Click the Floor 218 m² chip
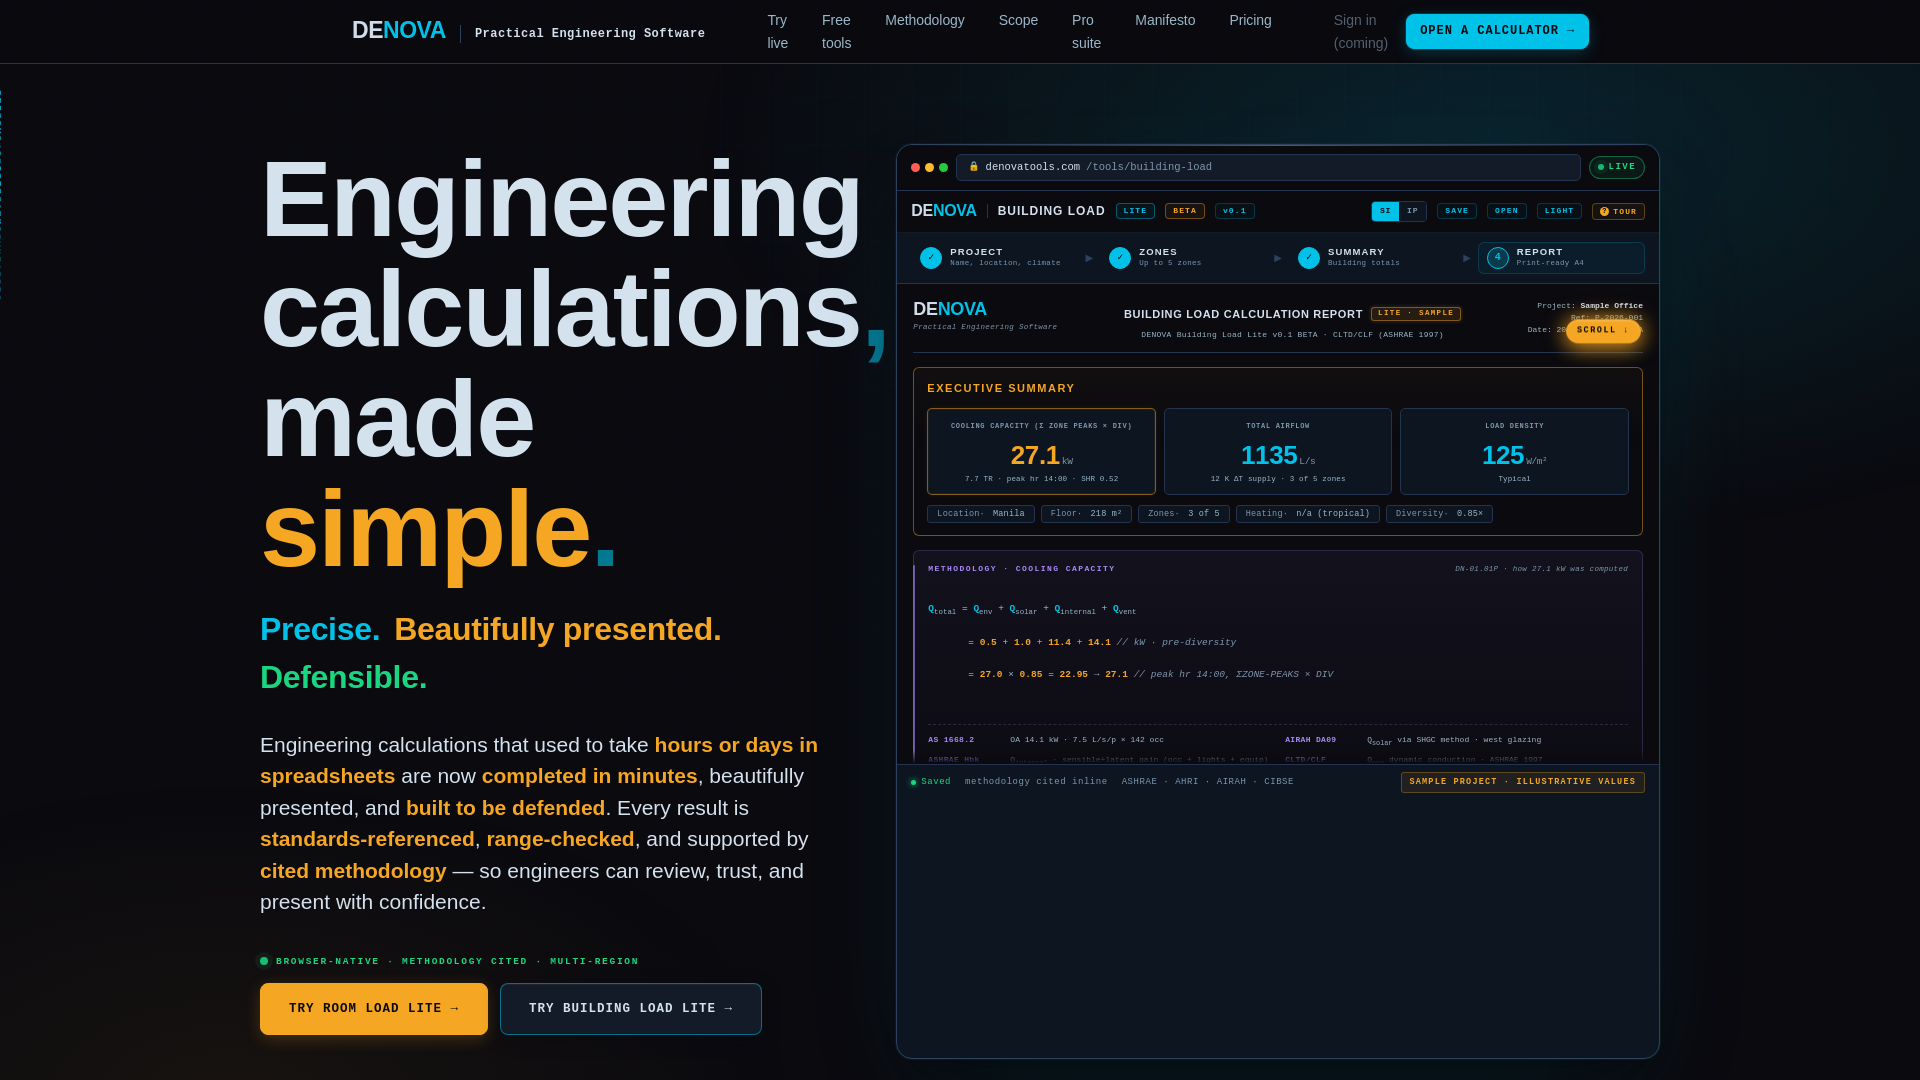Screen dimensions: 1920x1080 [x=1086, y=514]
